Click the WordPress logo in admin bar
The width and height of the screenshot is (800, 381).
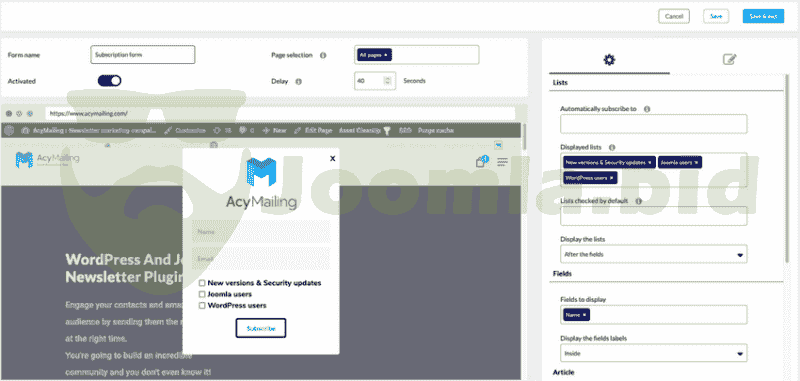(9, 131)
